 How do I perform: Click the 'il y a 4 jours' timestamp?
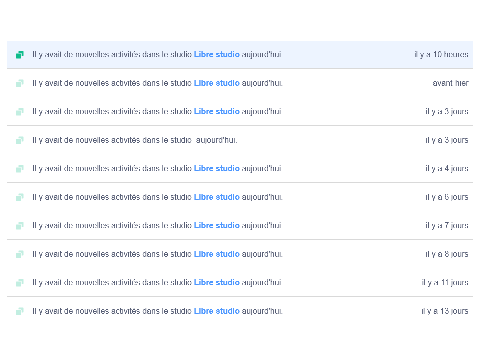pos(447,168)
